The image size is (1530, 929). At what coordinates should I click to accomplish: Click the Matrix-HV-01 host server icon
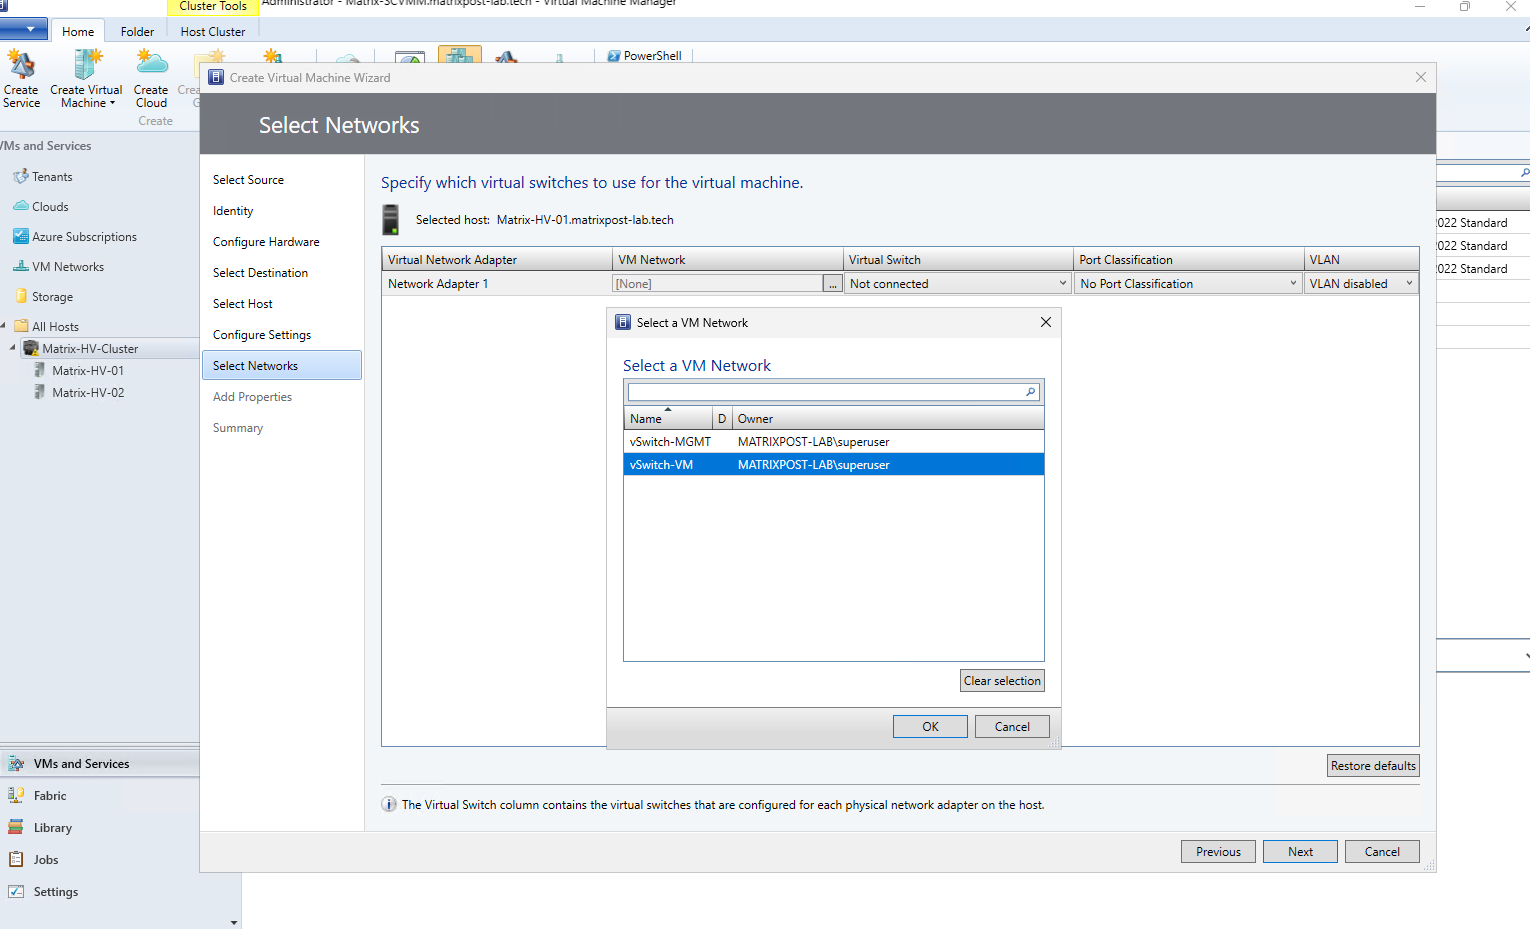40,371
